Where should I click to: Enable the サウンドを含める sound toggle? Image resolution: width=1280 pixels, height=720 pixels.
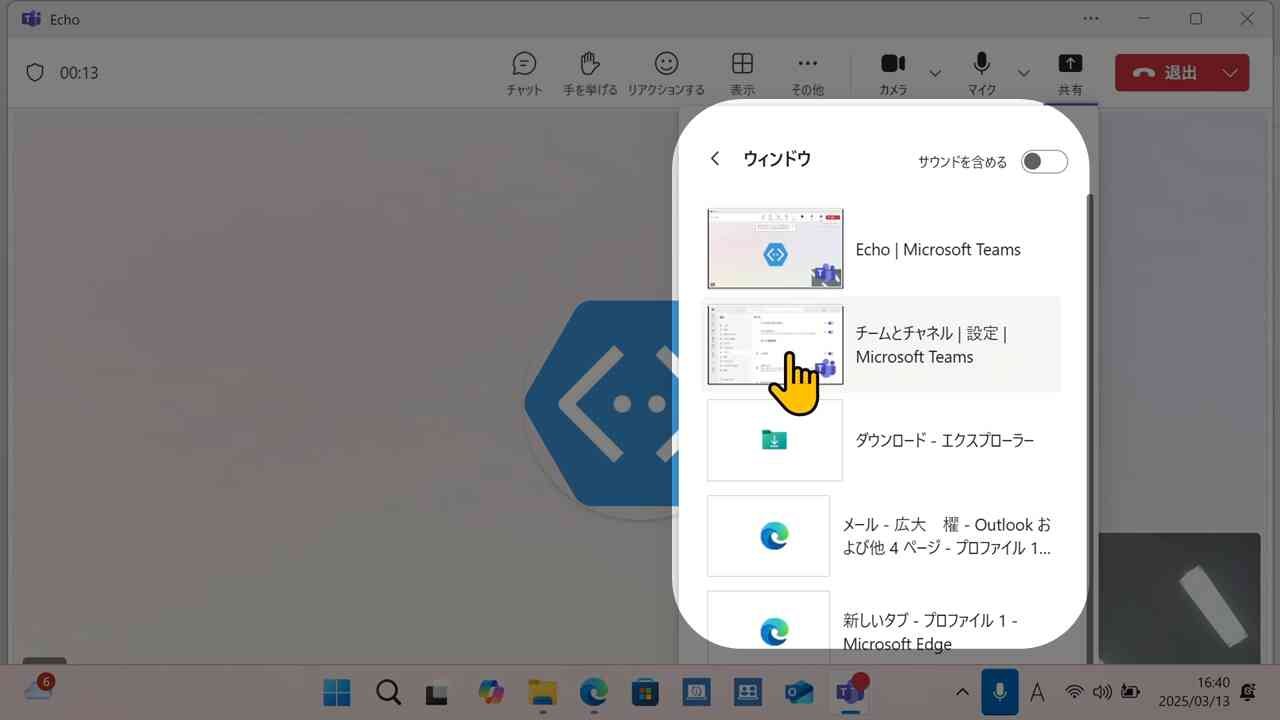pos(1043,161)
